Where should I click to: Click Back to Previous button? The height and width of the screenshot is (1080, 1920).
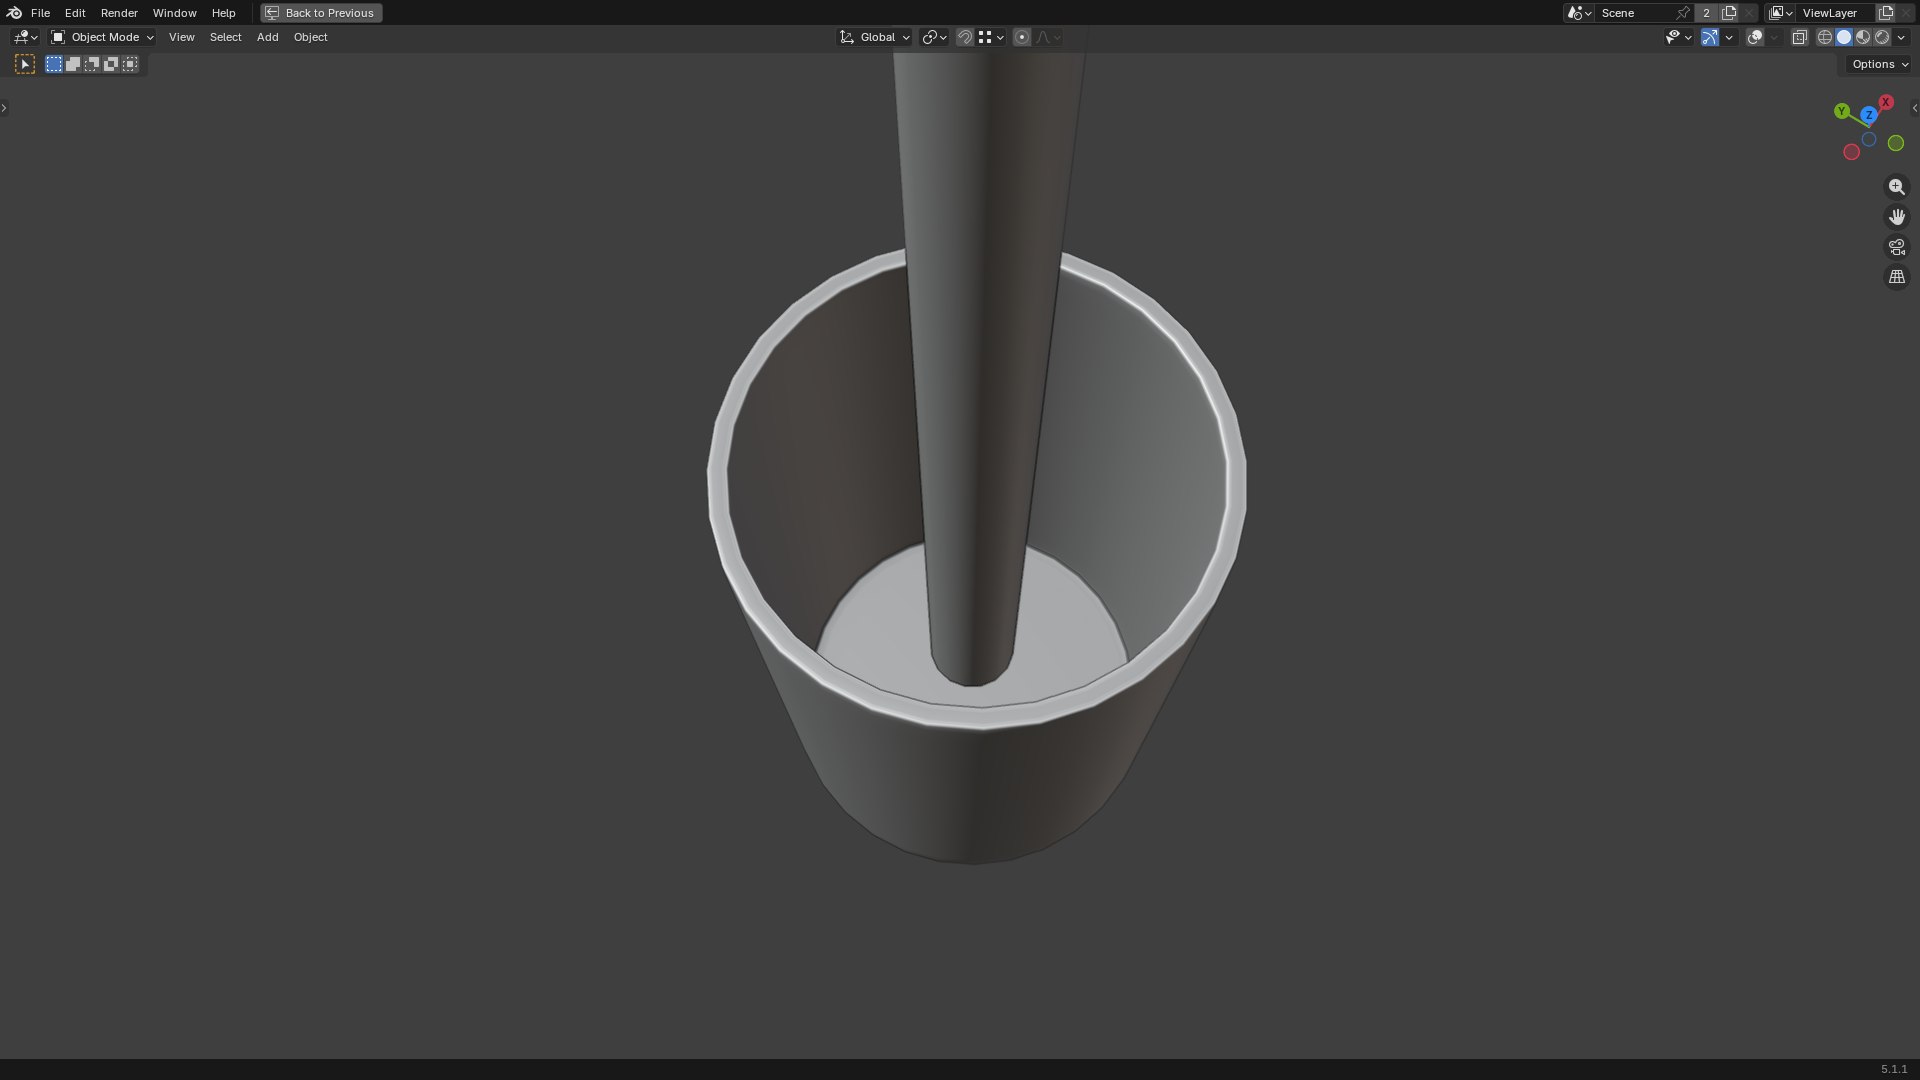321,13
